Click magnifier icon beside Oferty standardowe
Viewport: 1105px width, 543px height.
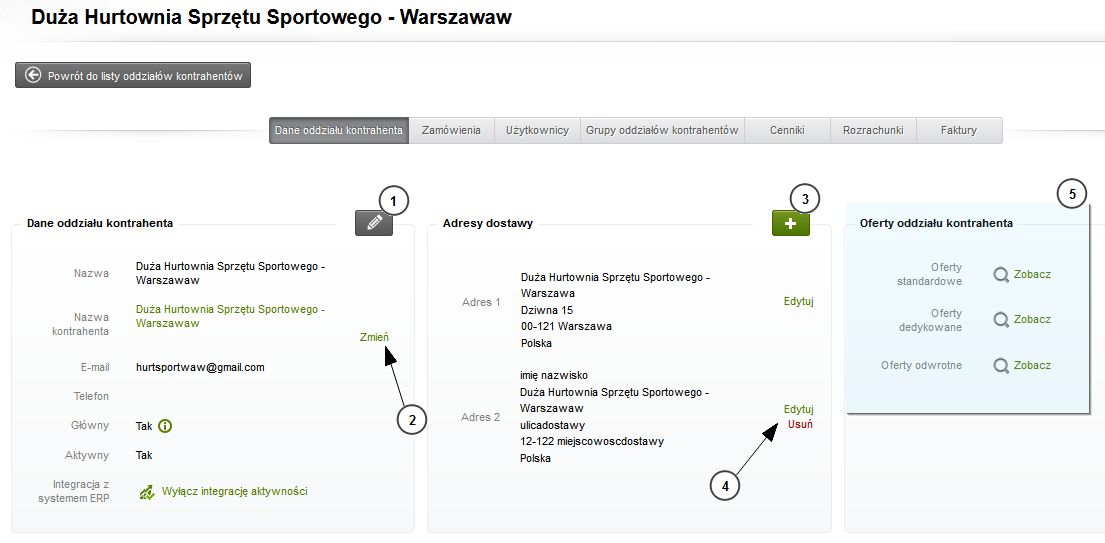point(1000,274)
